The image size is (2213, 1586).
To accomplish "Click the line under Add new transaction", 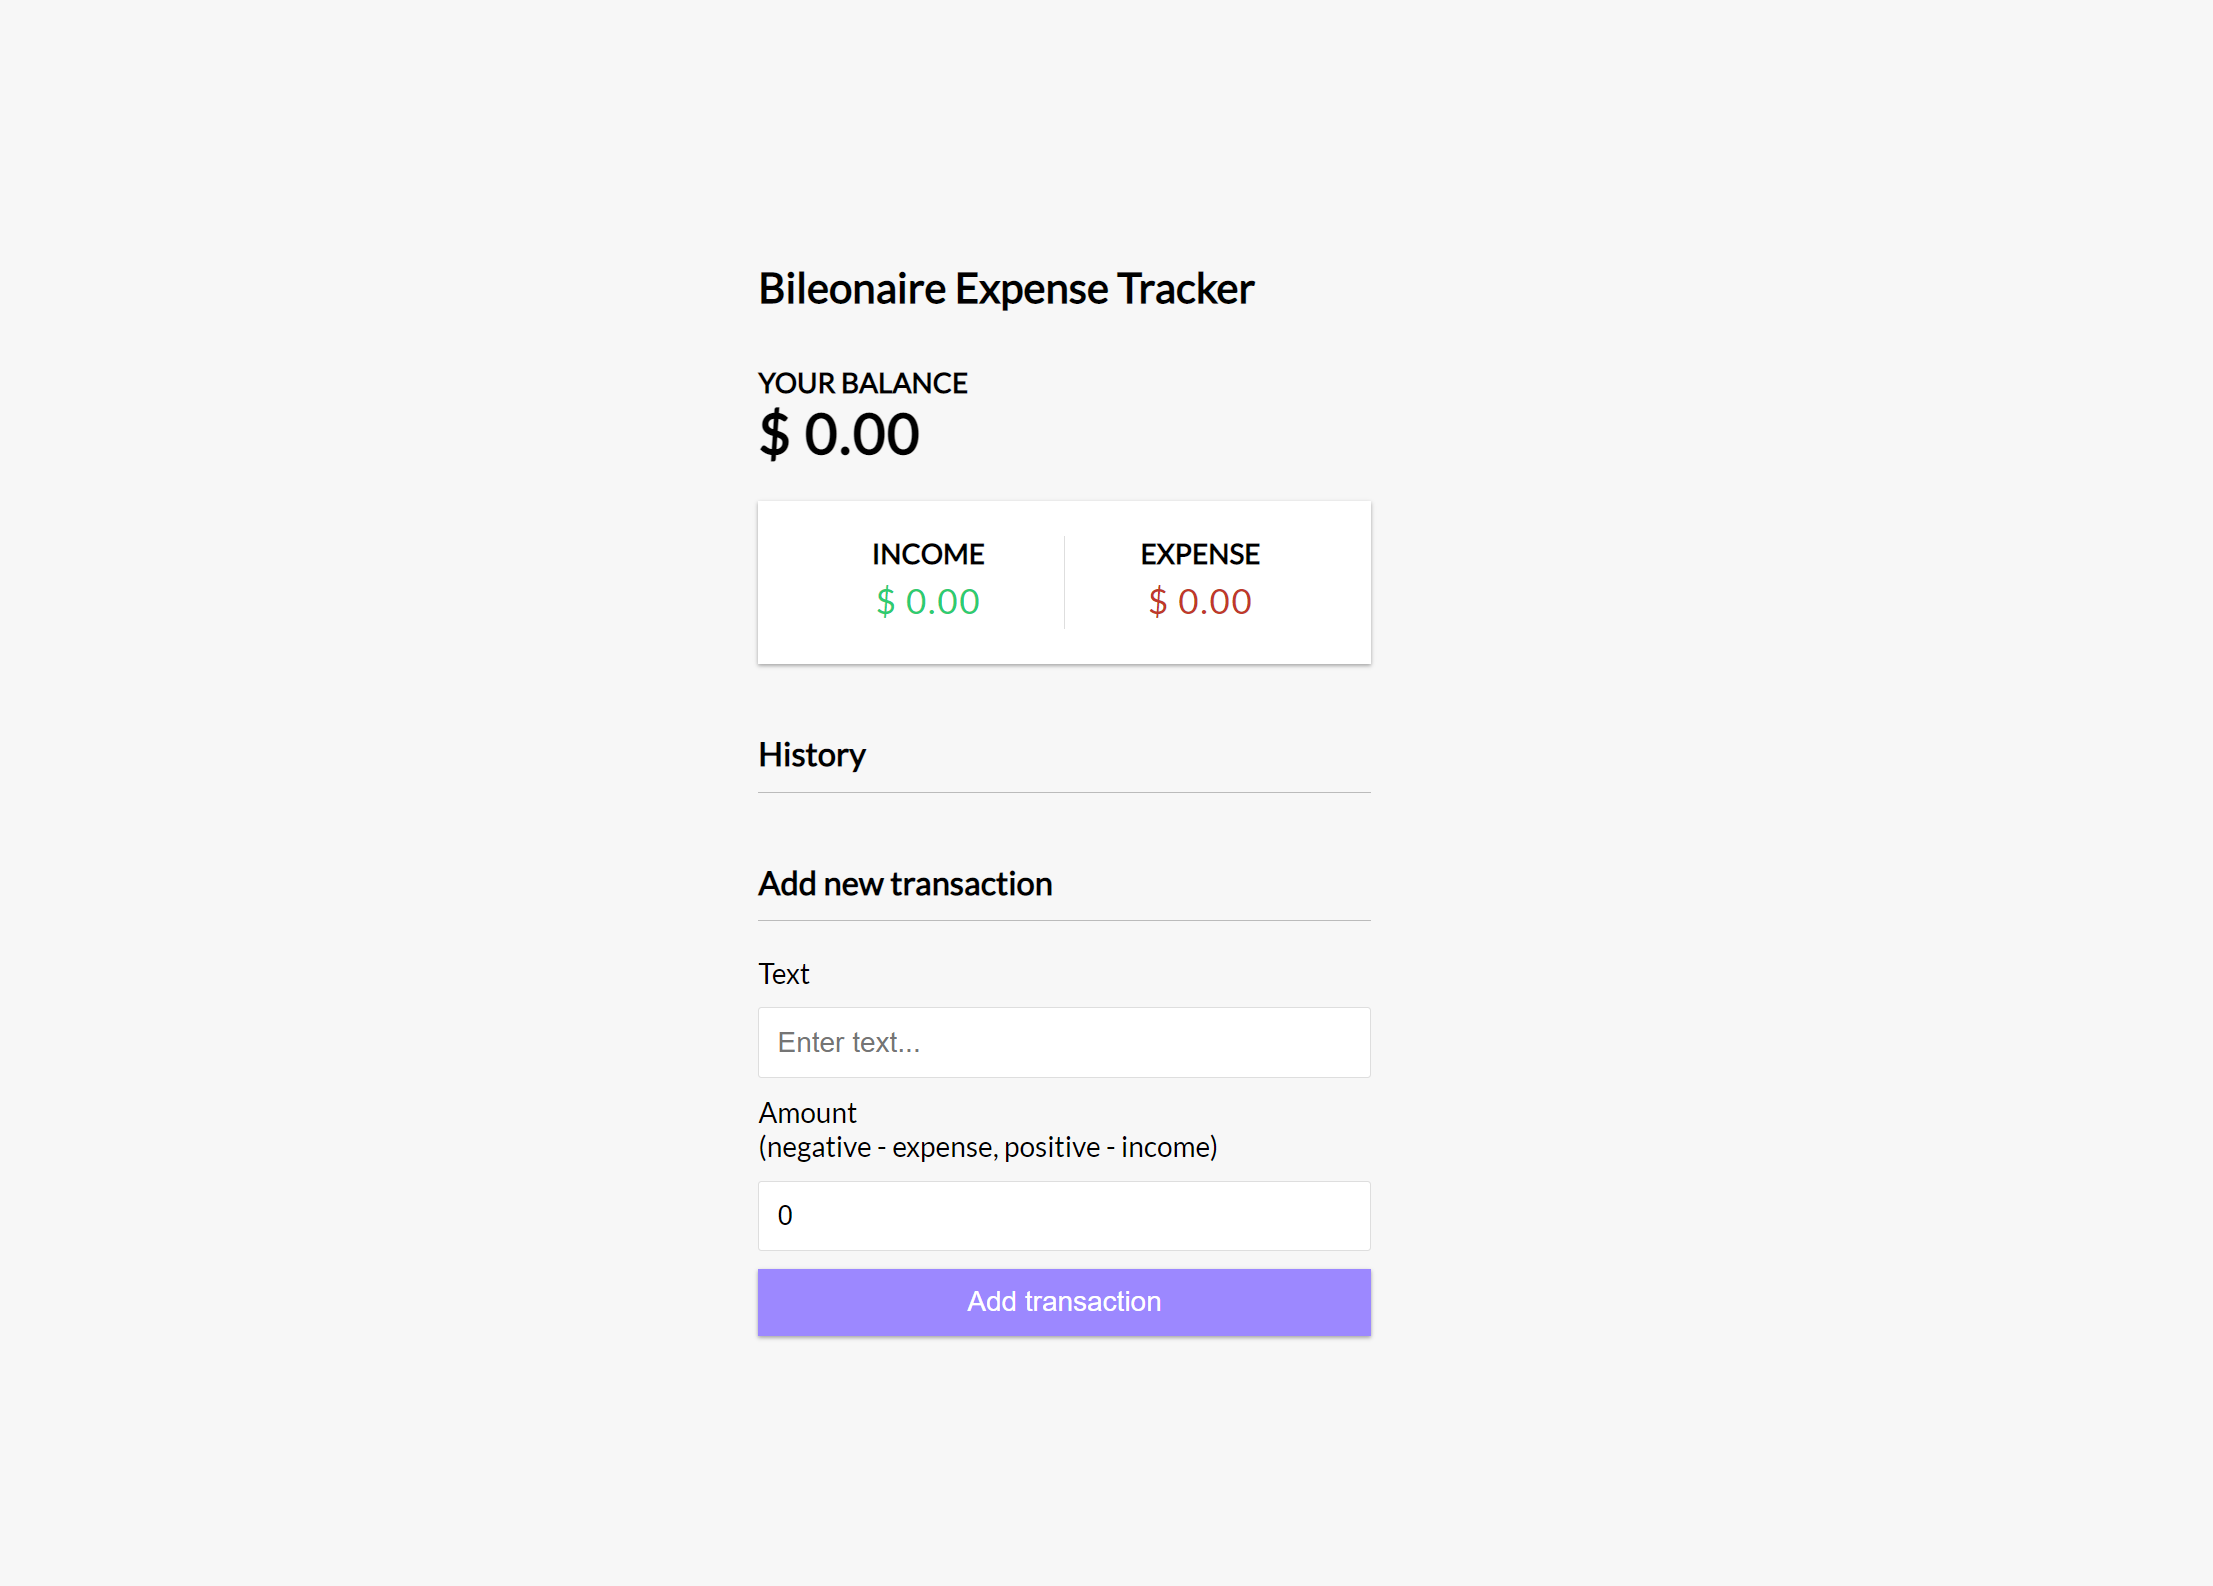I will [1064, 920].
